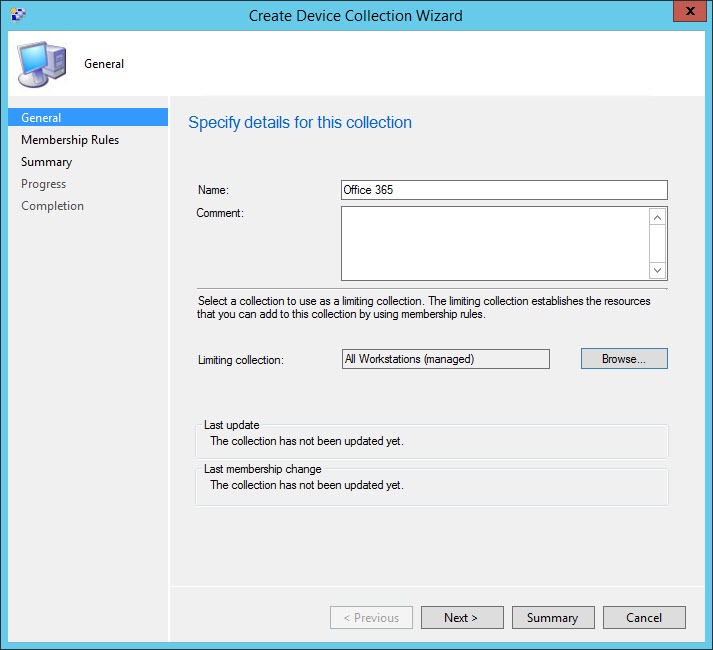This screenshot has height=650, width=713.
Task: Click the Comment box vertical scrollbar track
Action: 657,243
